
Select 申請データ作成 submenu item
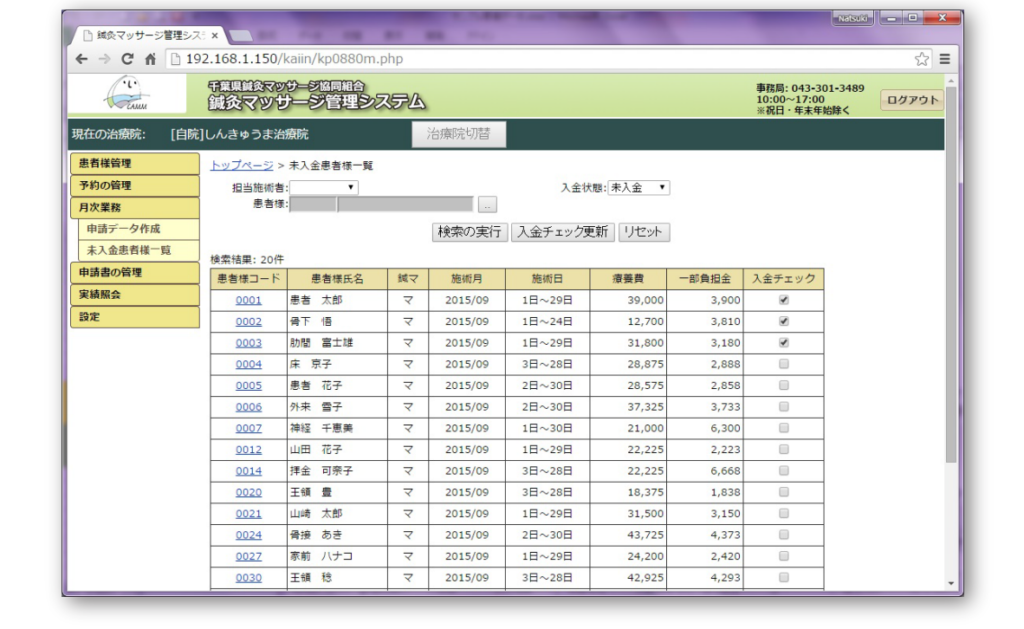point(138,229)
